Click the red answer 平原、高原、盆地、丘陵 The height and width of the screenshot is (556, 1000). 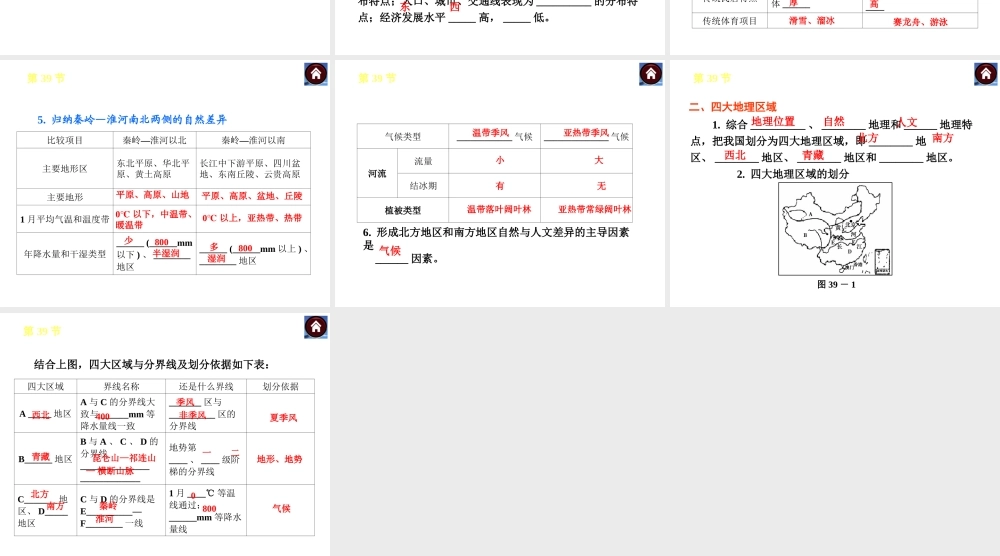(252, 196)
